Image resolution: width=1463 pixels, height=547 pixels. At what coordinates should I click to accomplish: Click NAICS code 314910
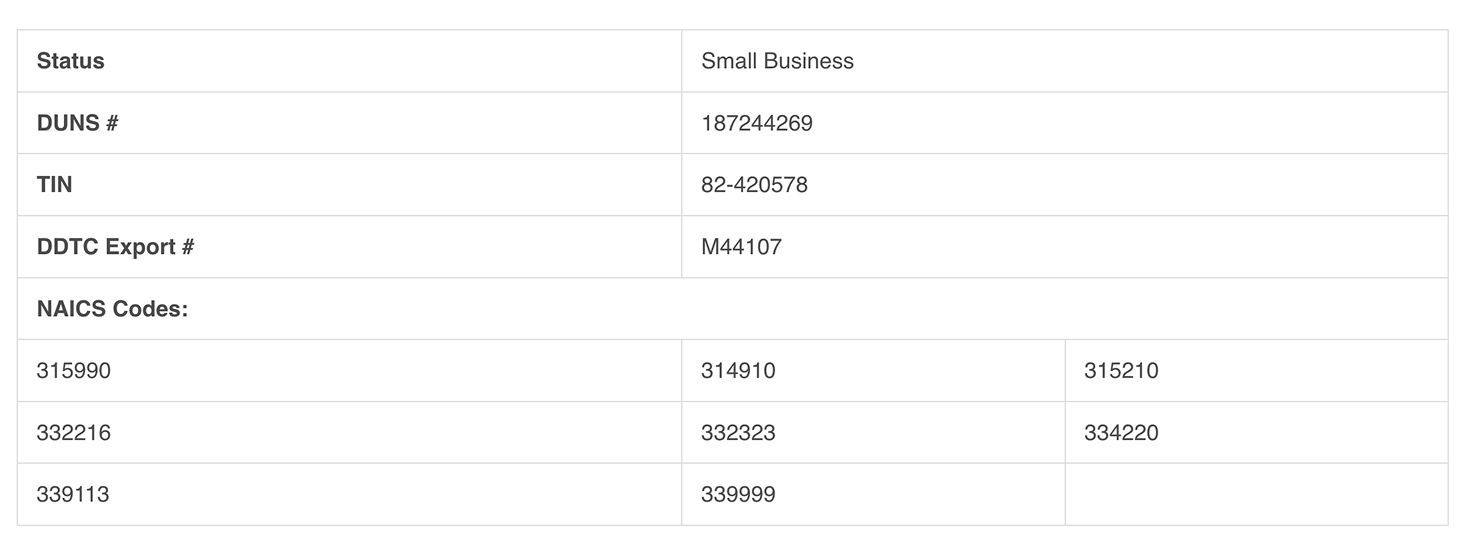click(738, 371)
